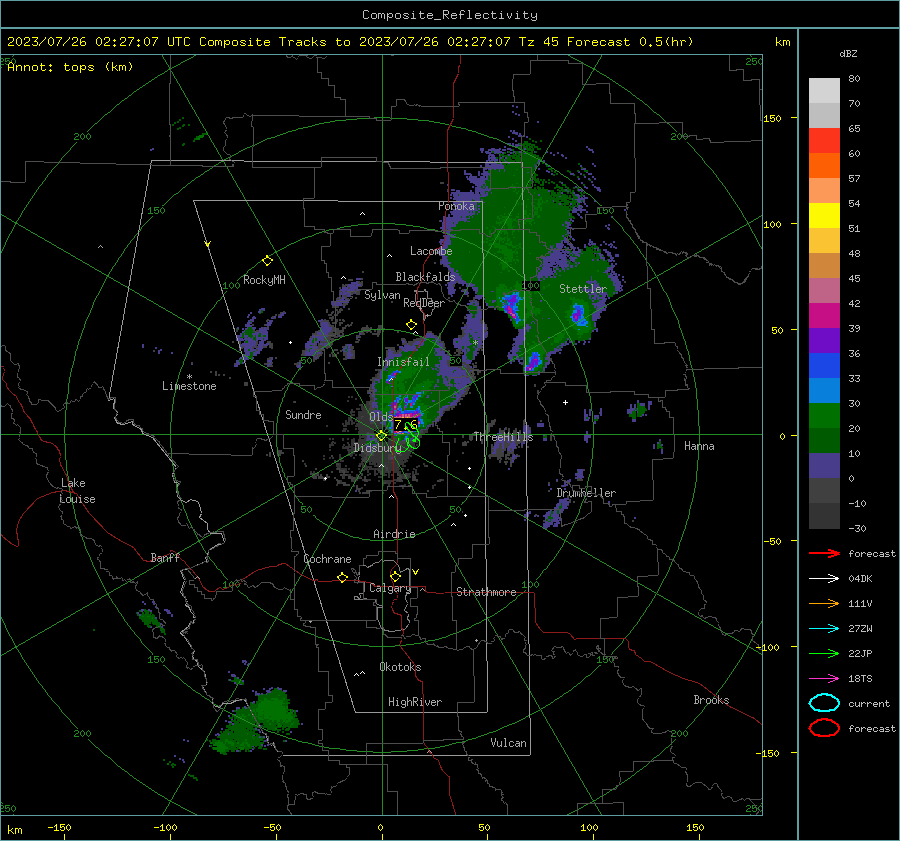The width and height of the screenshot is (900, 841).
Task: Click the cyan current ellipse legend symbol
Action: click(824, 703)
